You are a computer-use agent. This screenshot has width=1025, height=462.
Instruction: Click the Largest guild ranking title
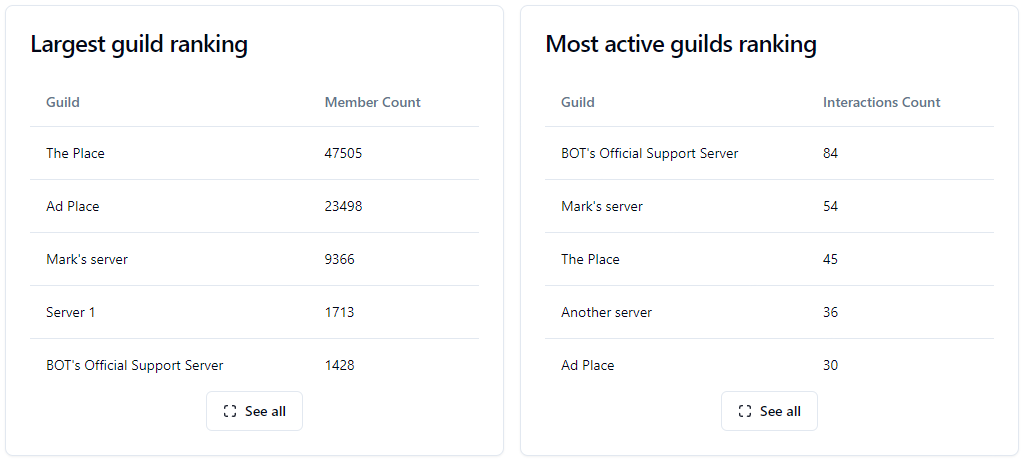(139, 44)
